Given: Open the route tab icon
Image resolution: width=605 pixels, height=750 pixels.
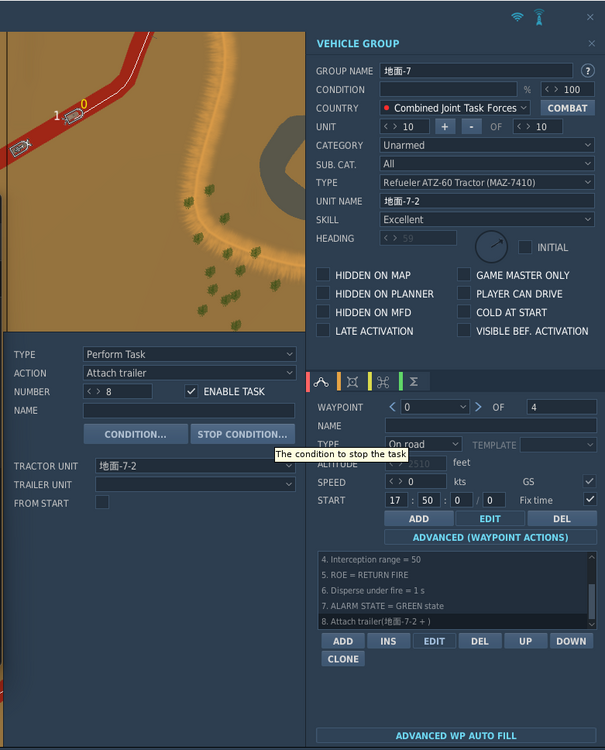Looking at the screenshot, I should [321, 382].
